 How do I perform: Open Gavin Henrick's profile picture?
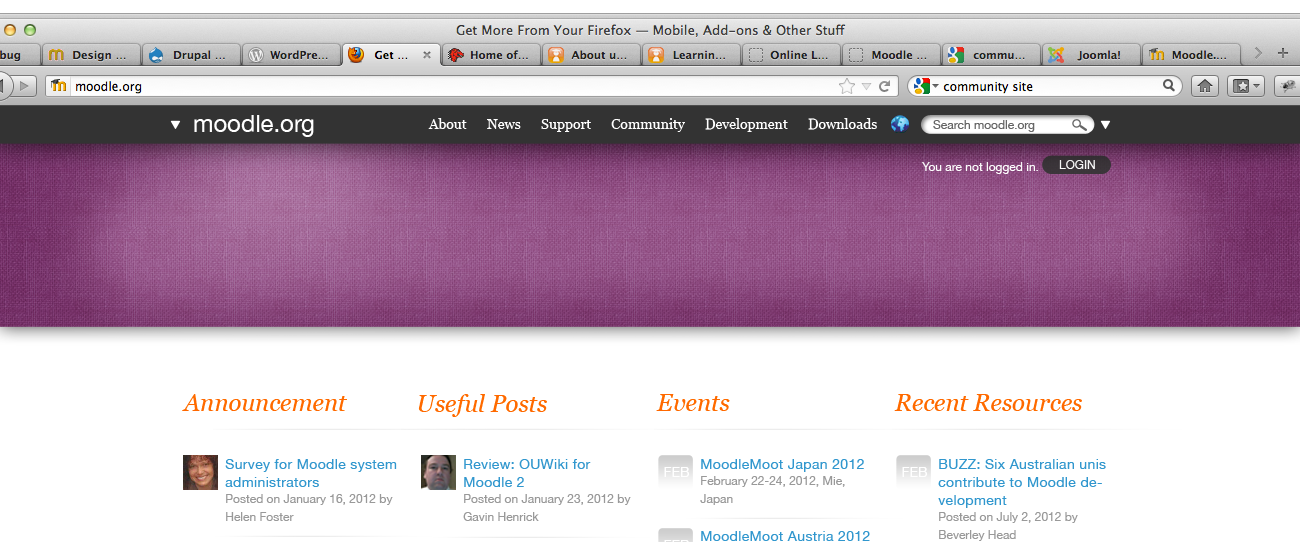point(438,472)
